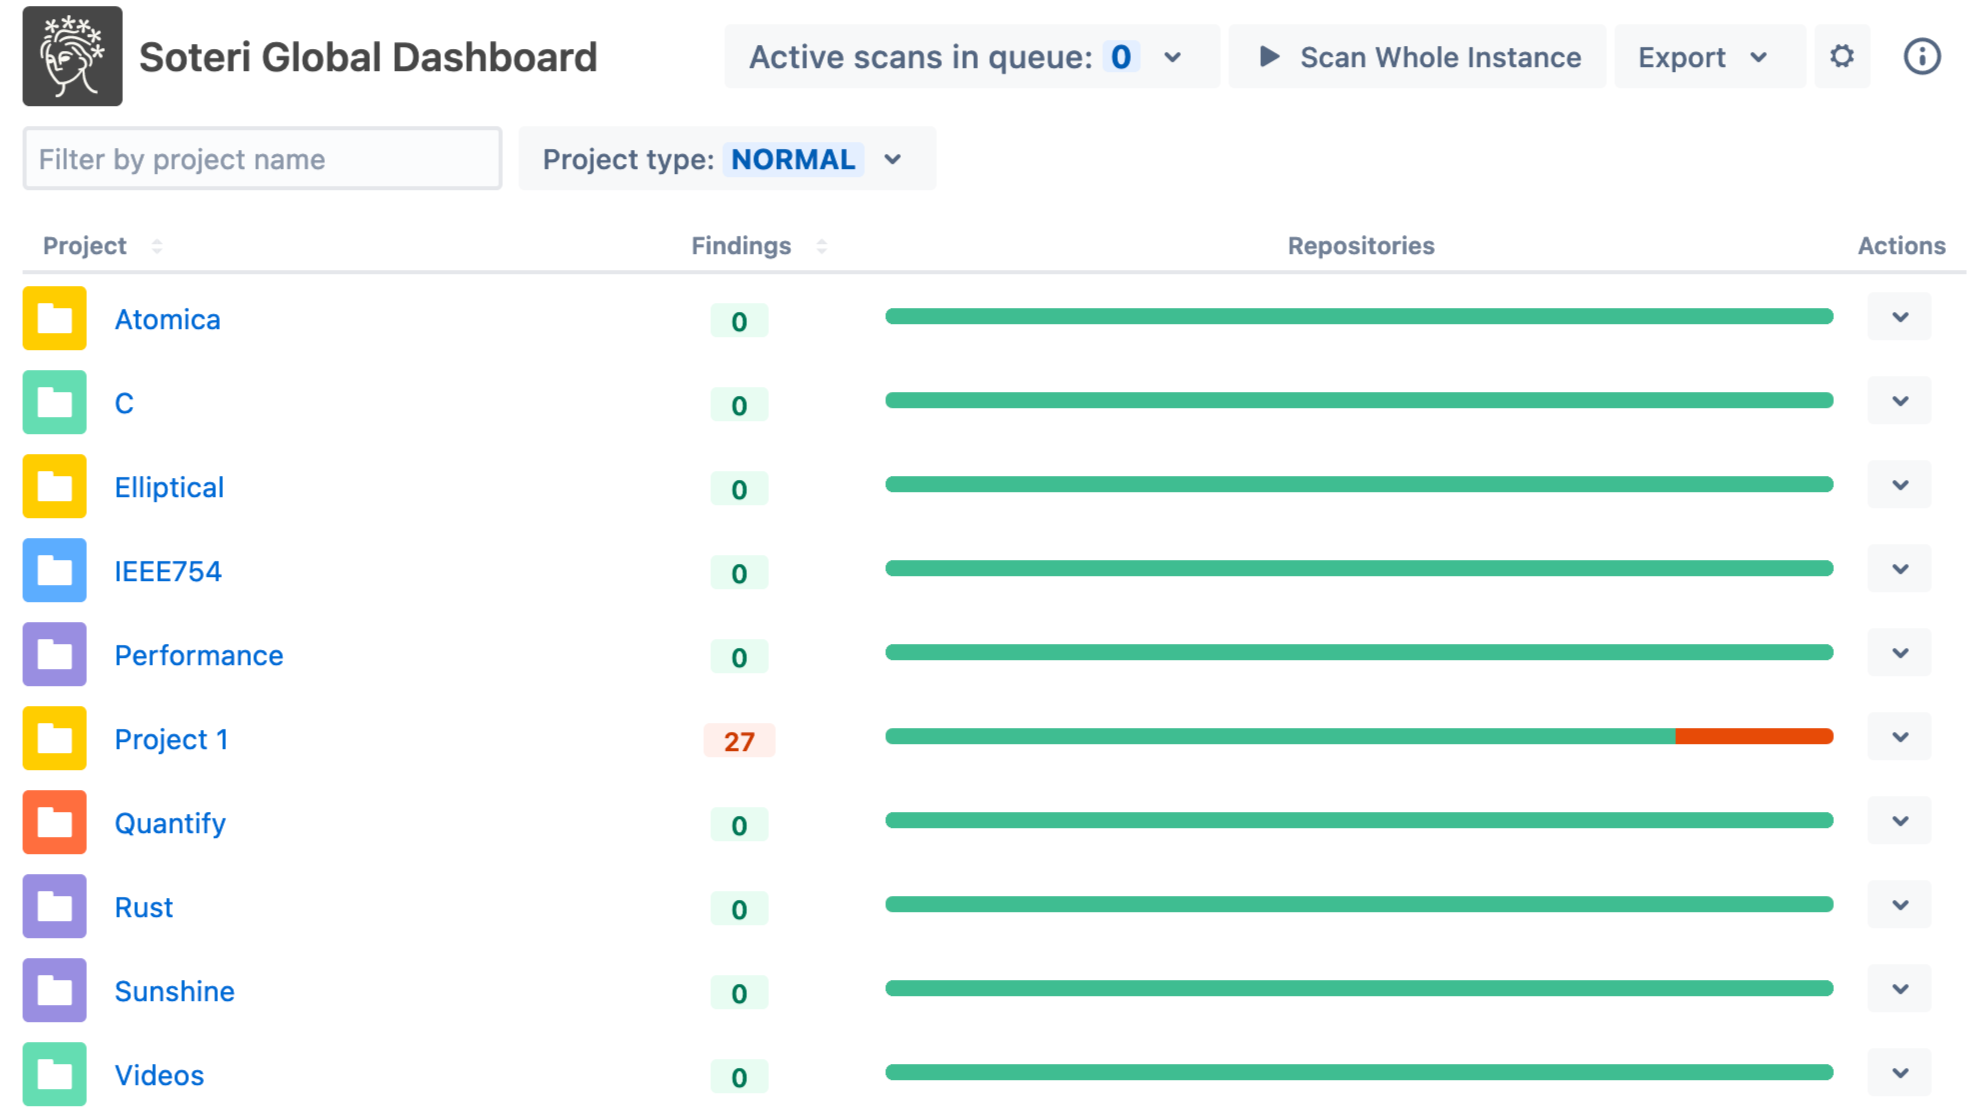
Task: Click the info circle icon
Action: pyautogui.click(x=1921, y=57)
